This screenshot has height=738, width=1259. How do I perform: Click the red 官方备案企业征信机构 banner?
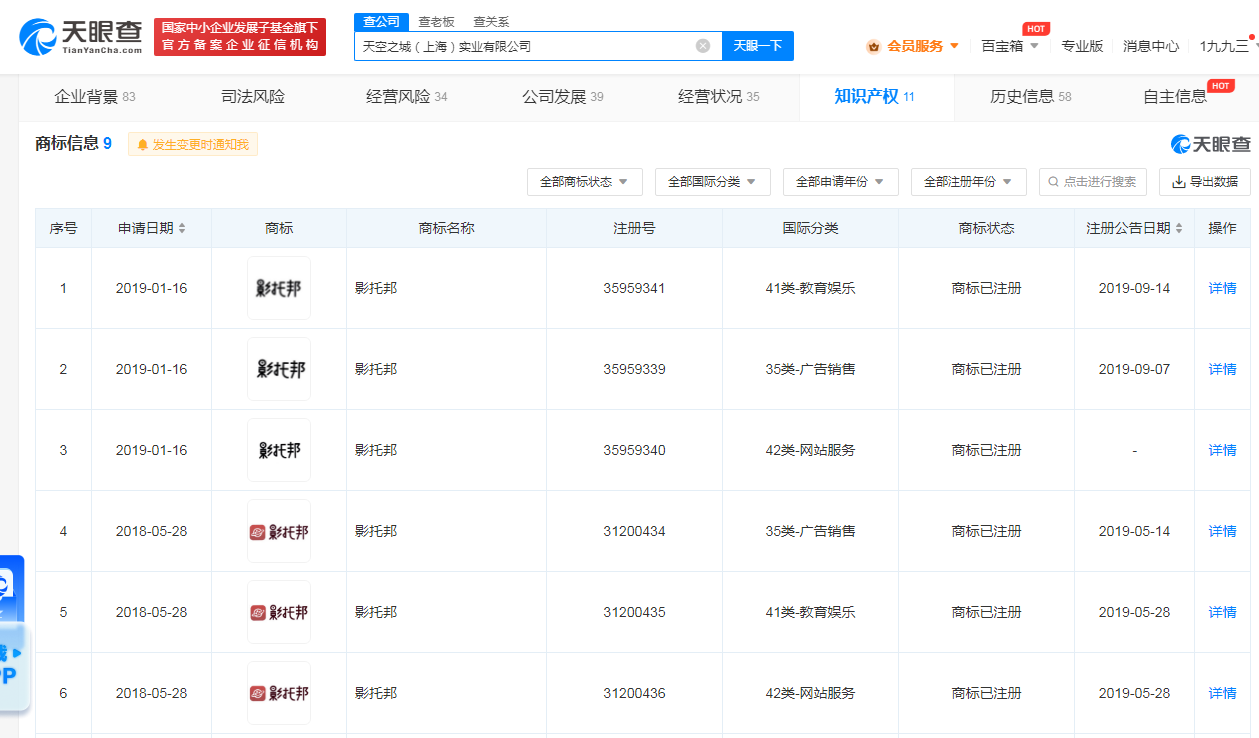pos(240,37)
